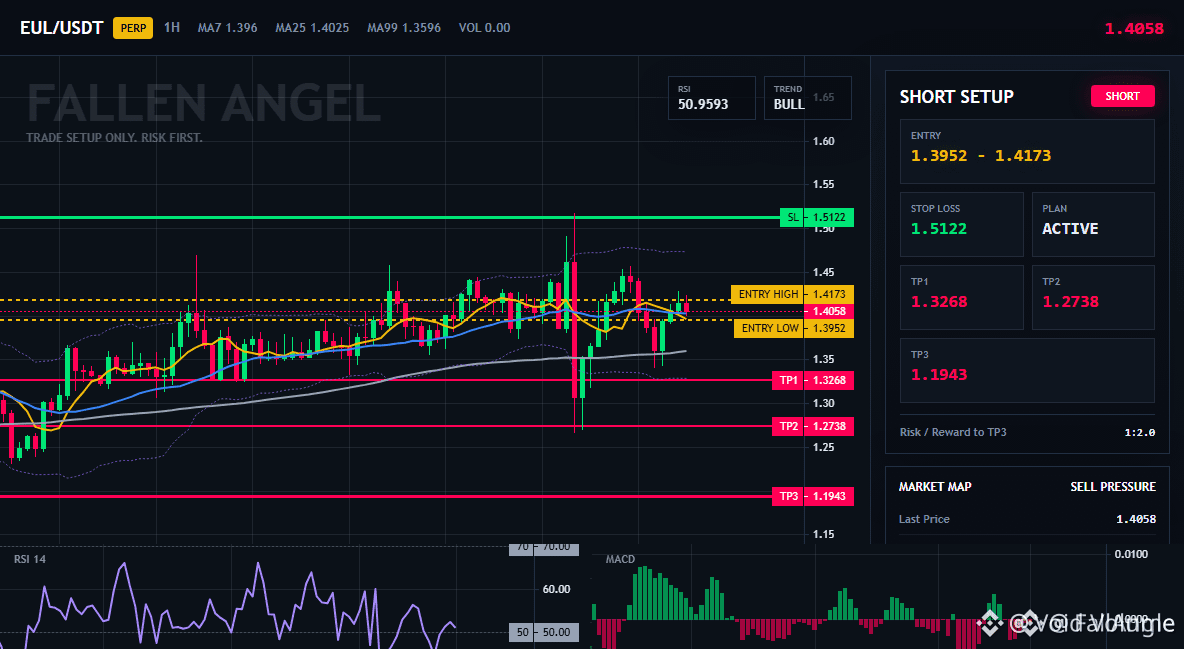Image resolution: width=1184 pixels, height=649 pixels.
Task: Click the PLAN ACTIVE card
Action: pos(1093,224)
